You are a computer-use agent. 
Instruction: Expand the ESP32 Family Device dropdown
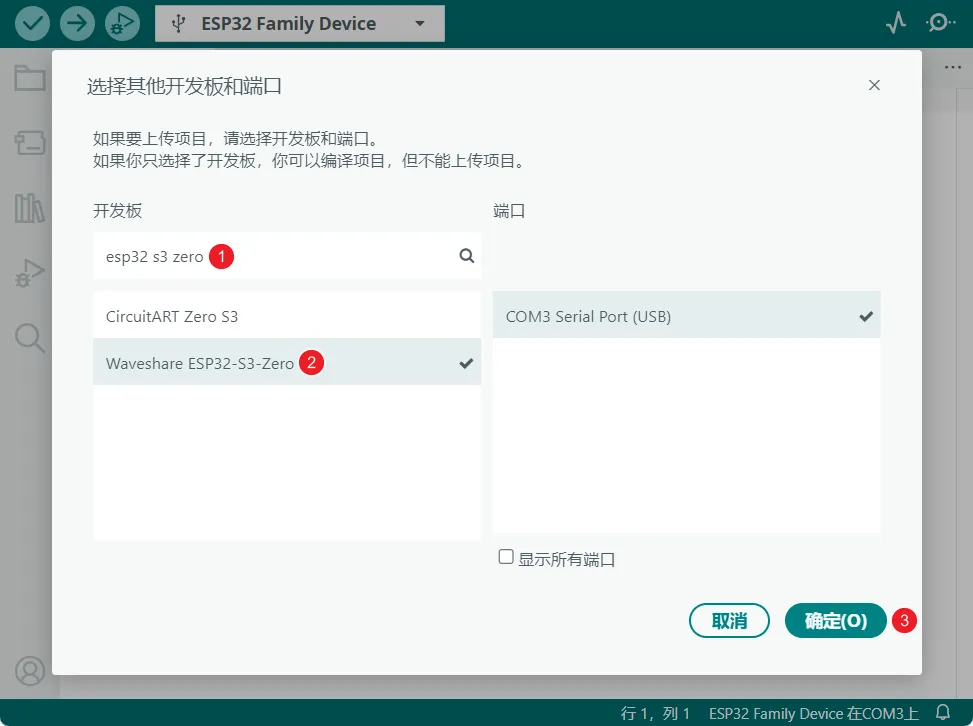419,24
